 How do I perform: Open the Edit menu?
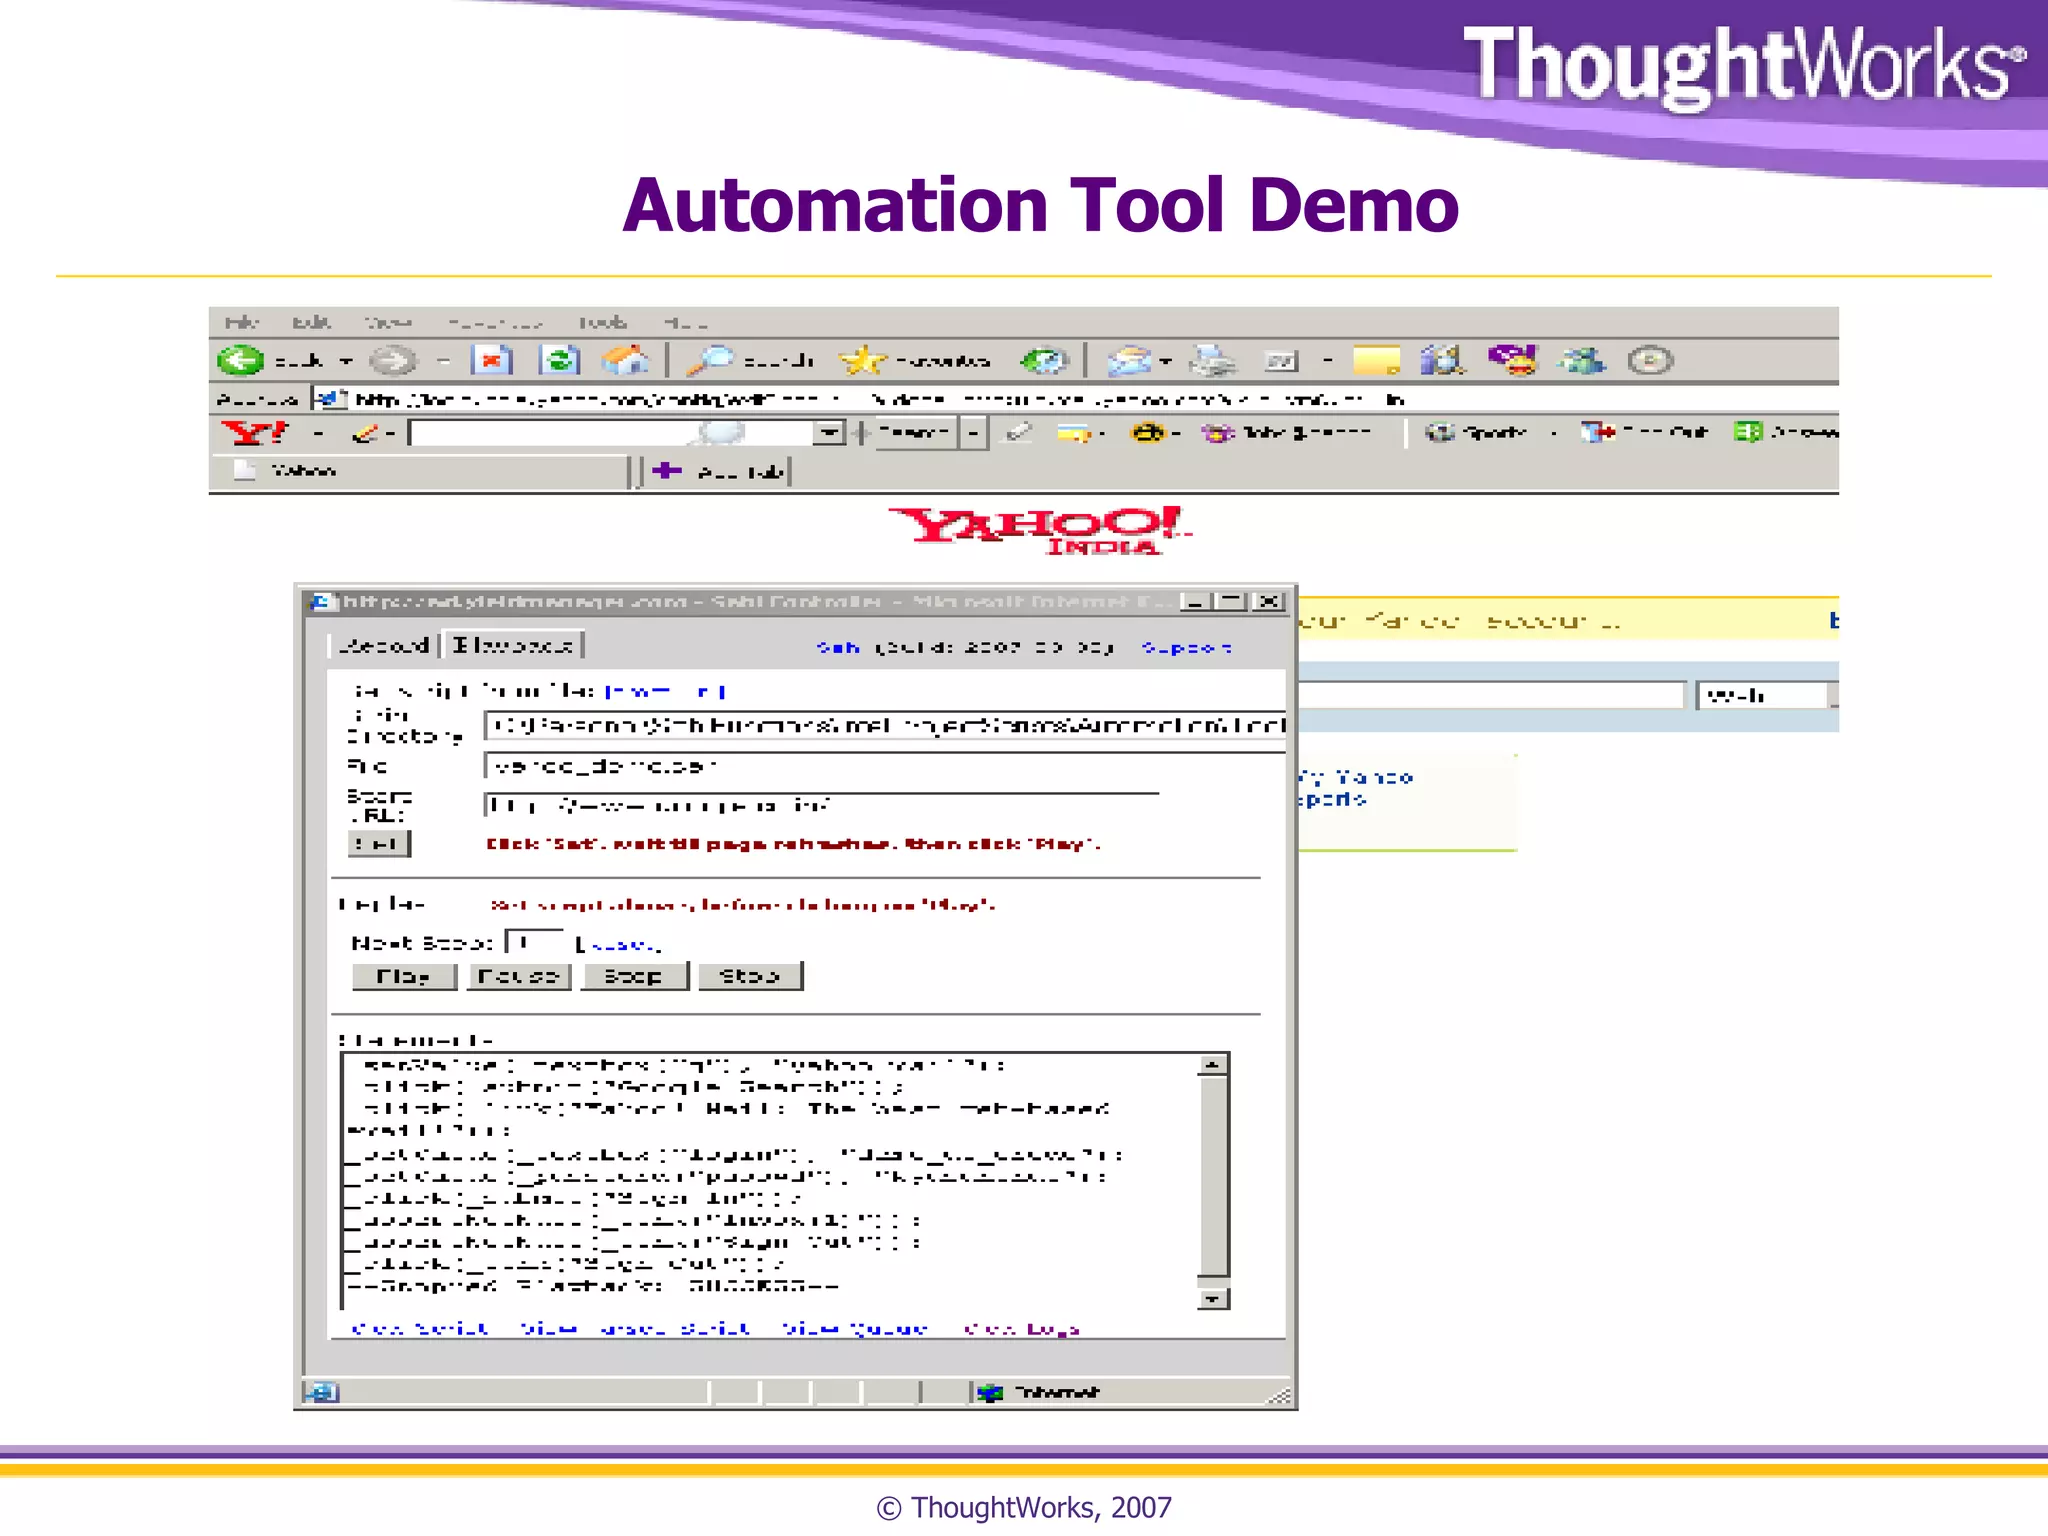click(311, 322)
